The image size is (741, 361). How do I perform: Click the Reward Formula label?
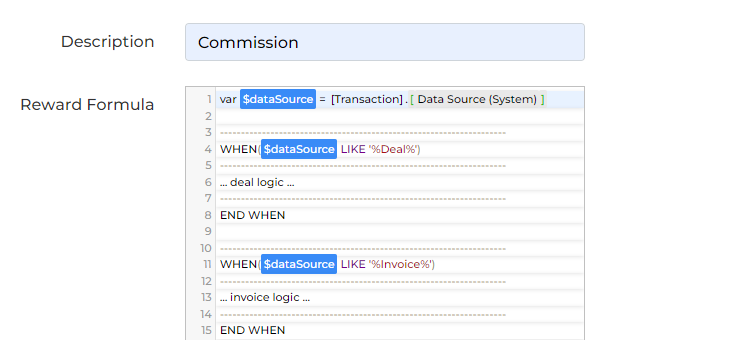pyautogui.click(x=87, y=104)
